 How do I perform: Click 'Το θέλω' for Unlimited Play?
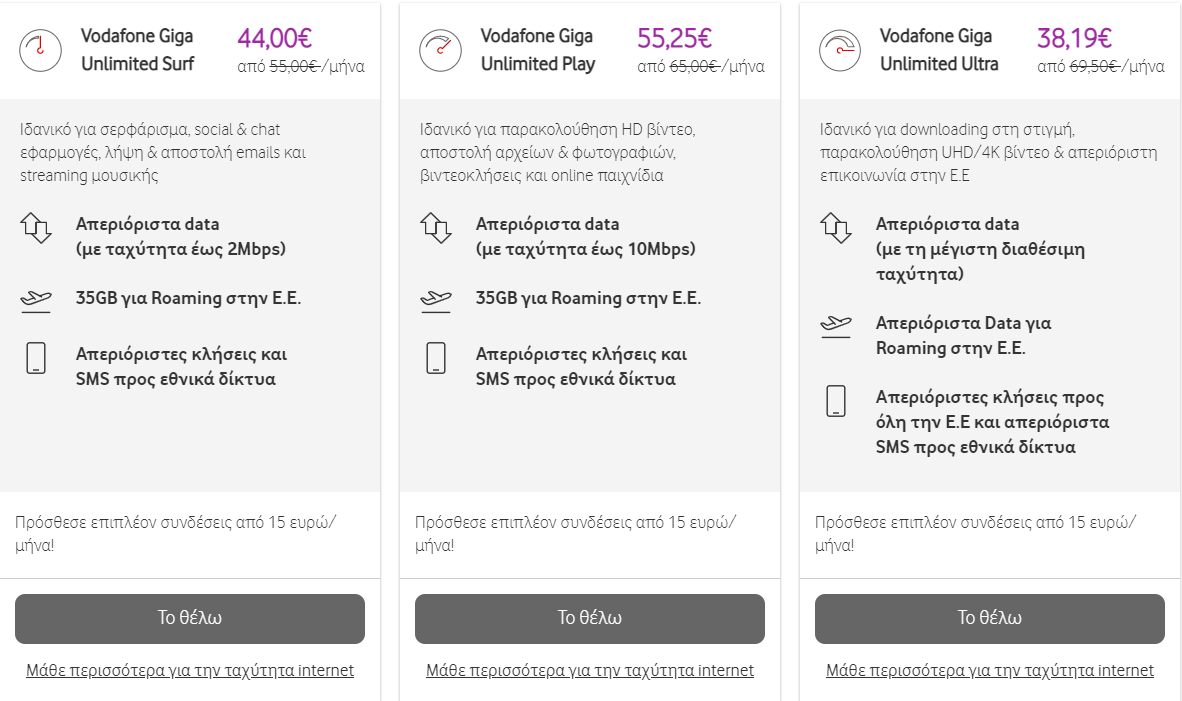(x=589, y=619)
